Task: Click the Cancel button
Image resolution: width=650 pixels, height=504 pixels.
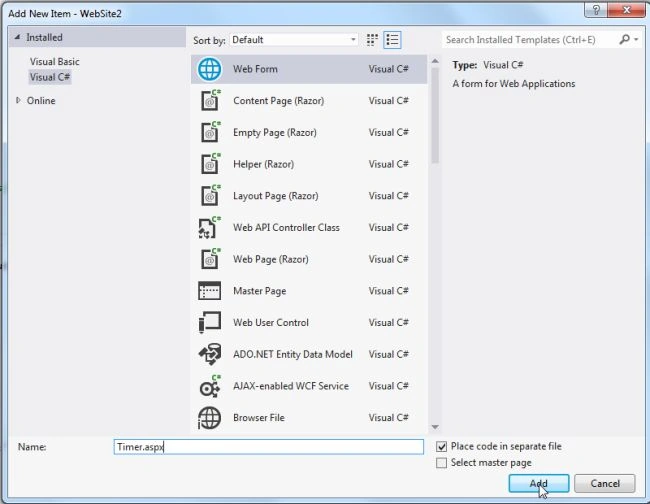Action: pos(605,483)
